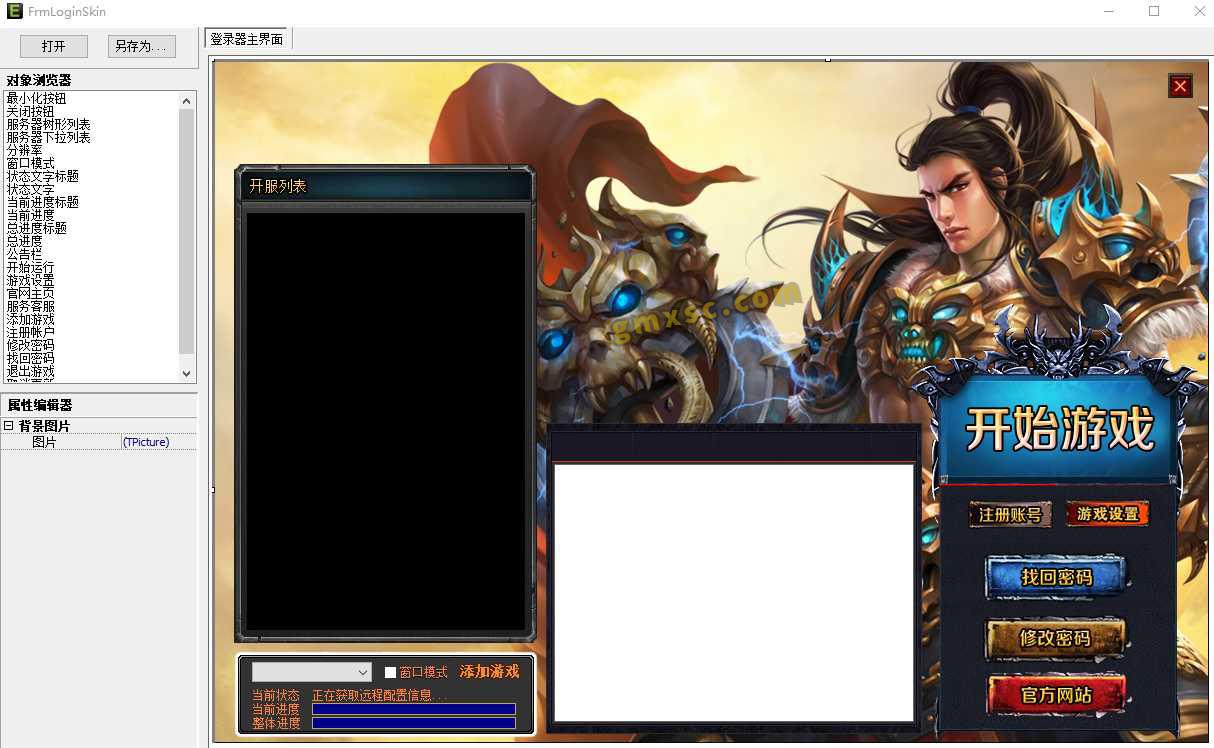1214x748 pixels.
Task: Click the 正在获取远程配置信息 status text
Action: point(379,695)
